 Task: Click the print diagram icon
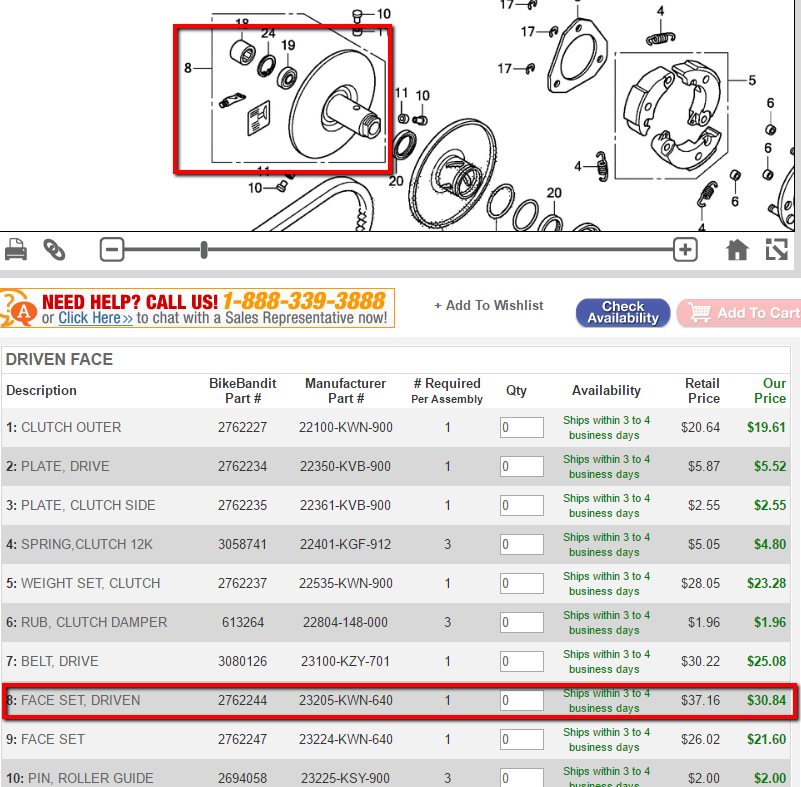(x=16, y=250)
